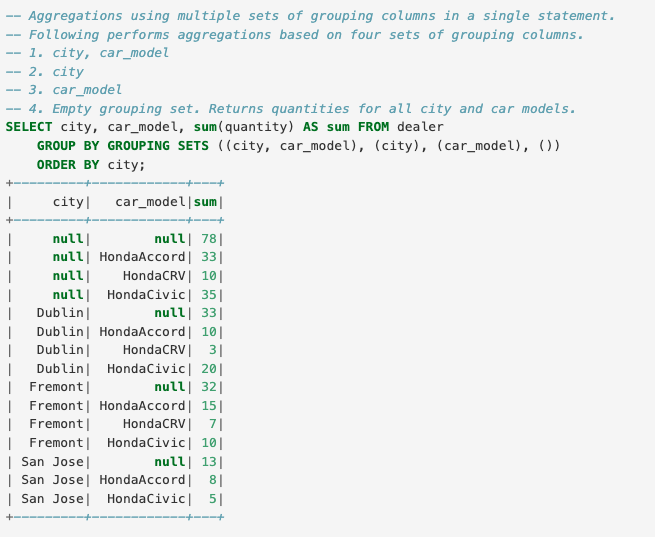Click HondaAccord in the San Jose row
655x537 pixels.
coord(142,480)
